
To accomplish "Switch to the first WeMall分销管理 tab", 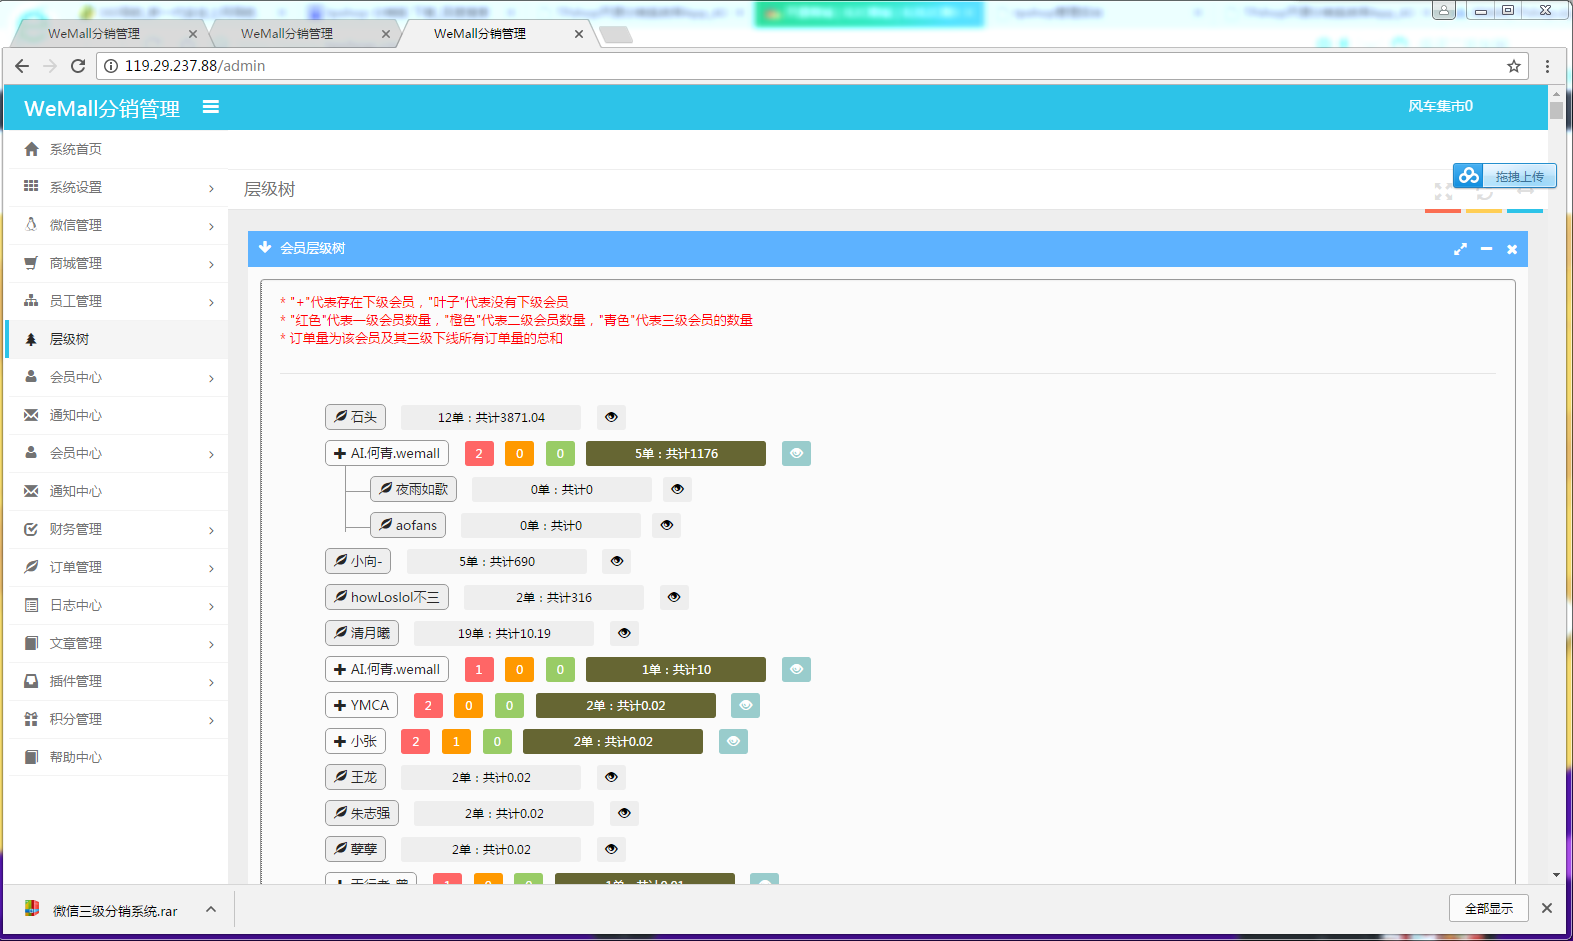I will (110, 34).
